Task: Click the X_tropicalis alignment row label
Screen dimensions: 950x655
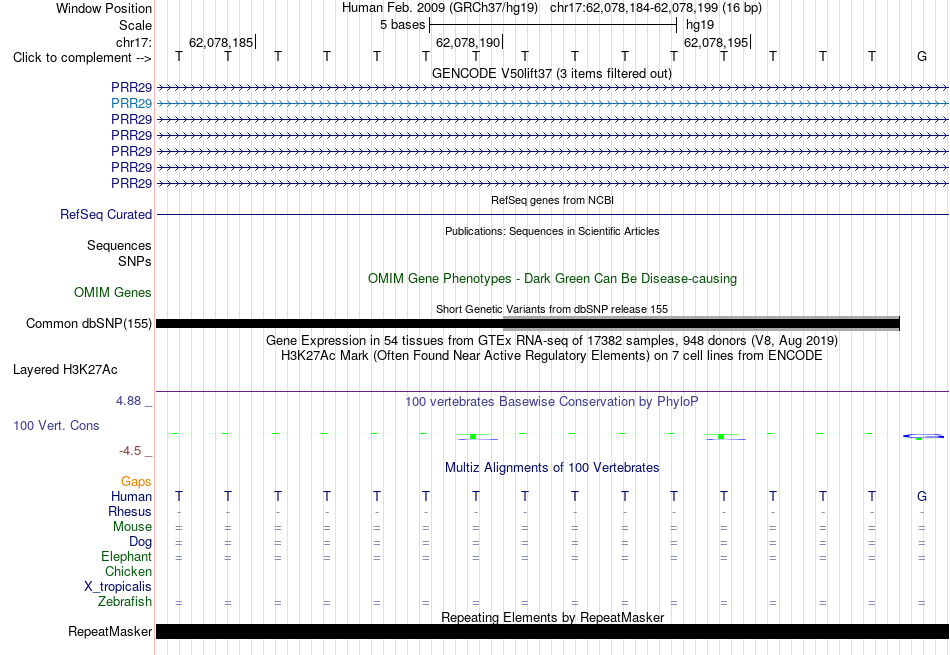Action: coord(118,587)
